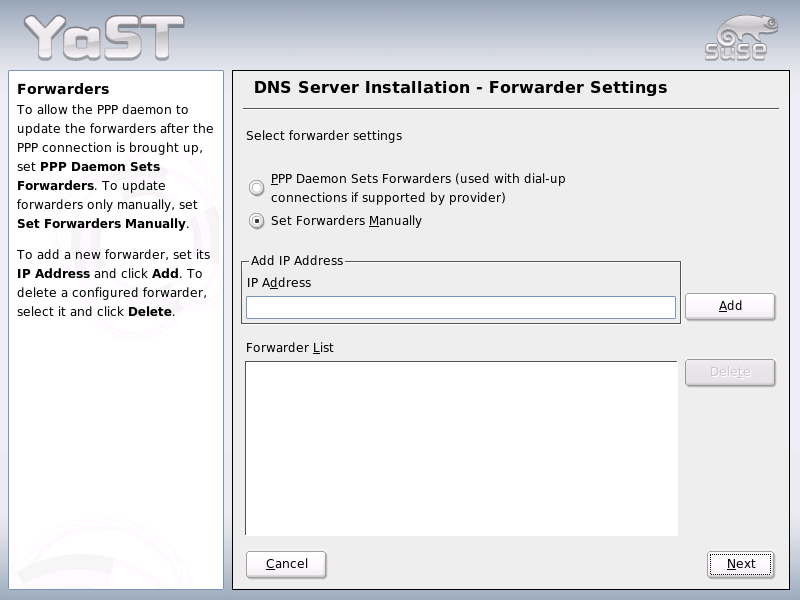Click the Add button
Image resolution: width=800 pixels, height=600 pixels.
[730, 306]
